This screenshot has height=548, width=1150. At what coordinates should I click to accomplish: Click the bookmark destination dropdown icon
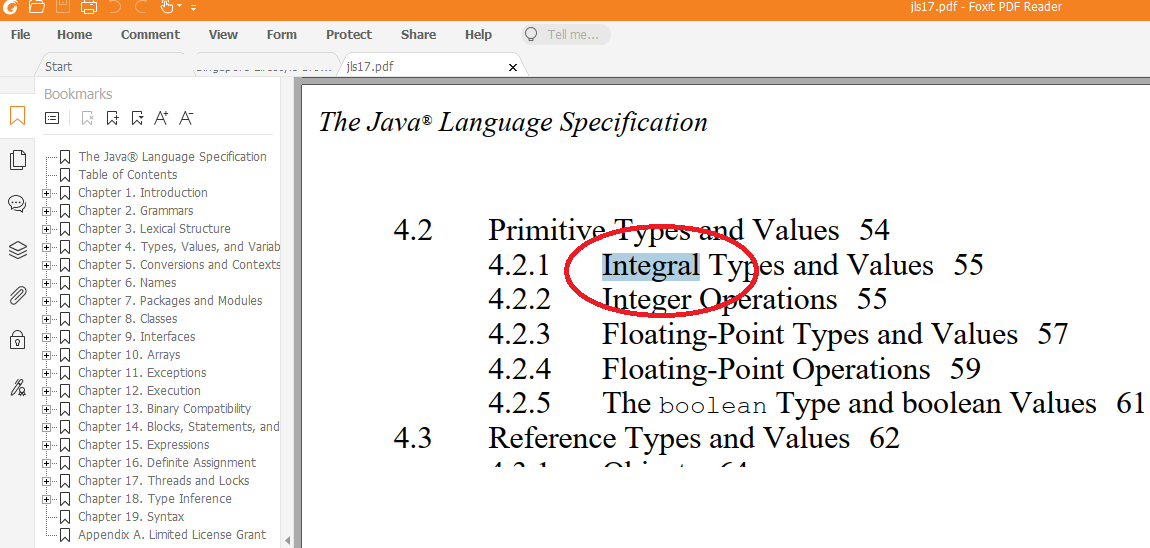coord(136,117)
